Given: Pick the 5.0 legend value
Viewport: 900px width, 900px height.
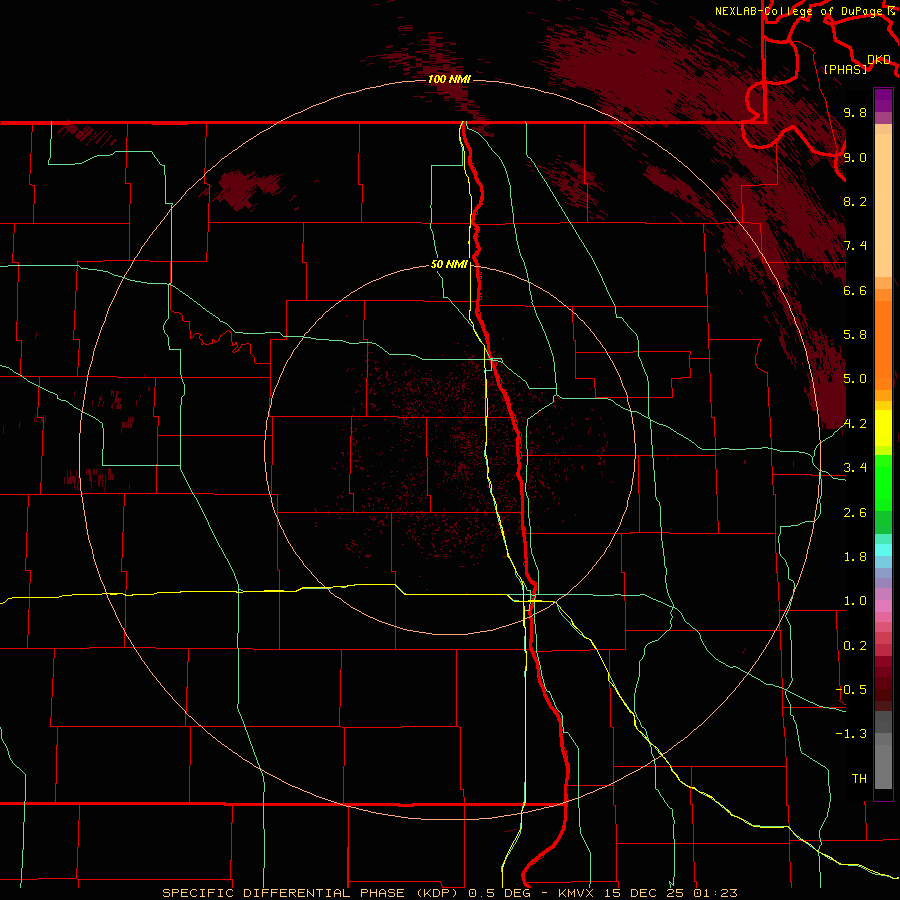Looking at the screenshot, I should pos(855,379).
